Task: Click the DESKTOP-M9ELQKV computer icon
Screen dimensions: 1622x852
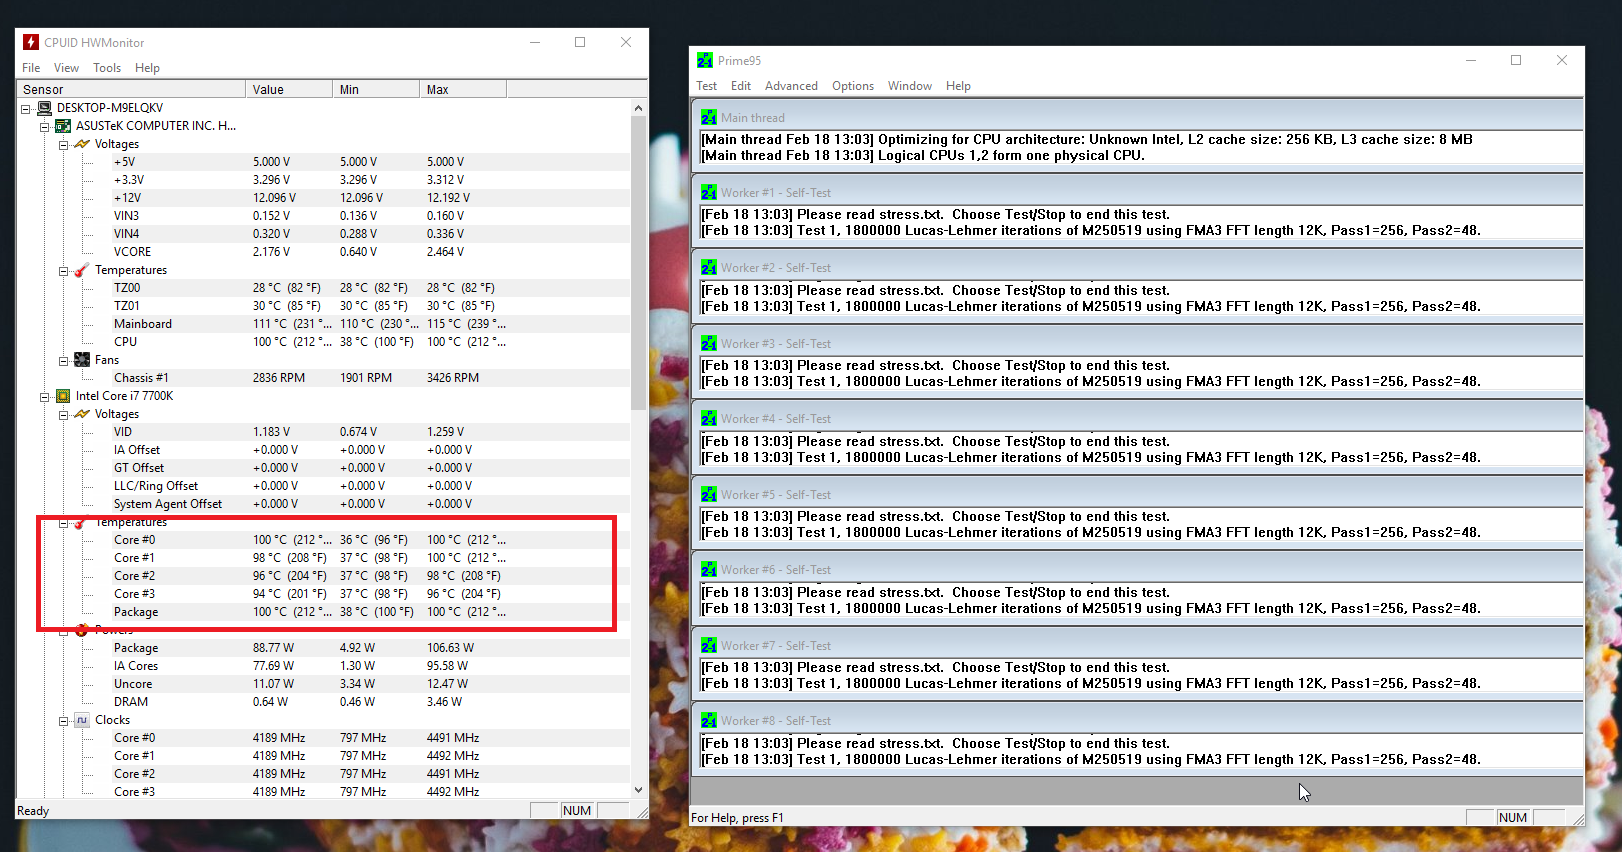Action: pyautogui.click(x=44, y=108)
